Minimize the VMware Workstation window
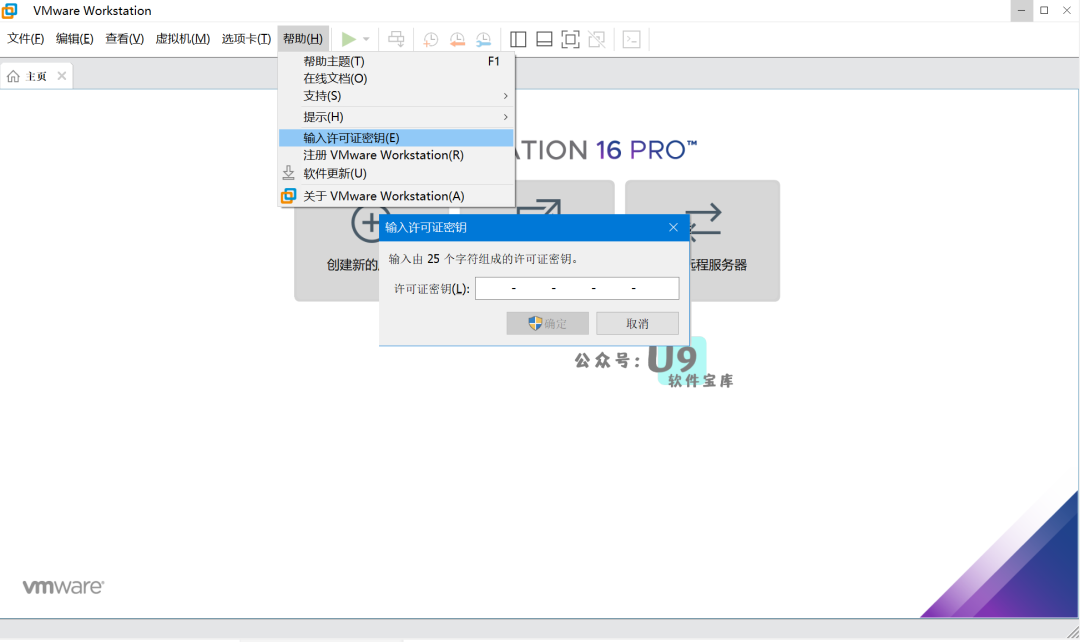The height and width of the screenshot is (642, 1080). [x=1021, y=10]
